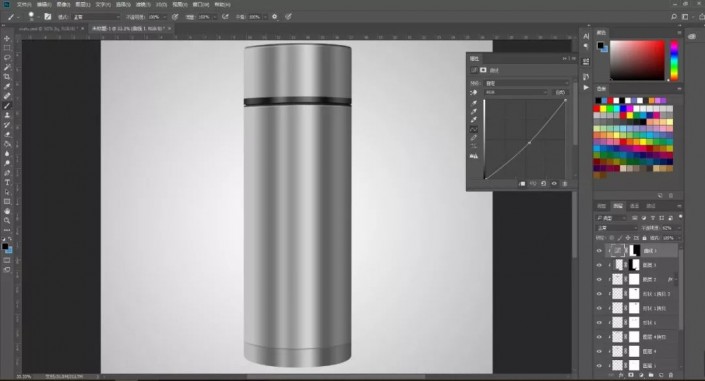705x381 pixels.
Task: Select the Move tool in the toolbox
Action: pos(7,39)
